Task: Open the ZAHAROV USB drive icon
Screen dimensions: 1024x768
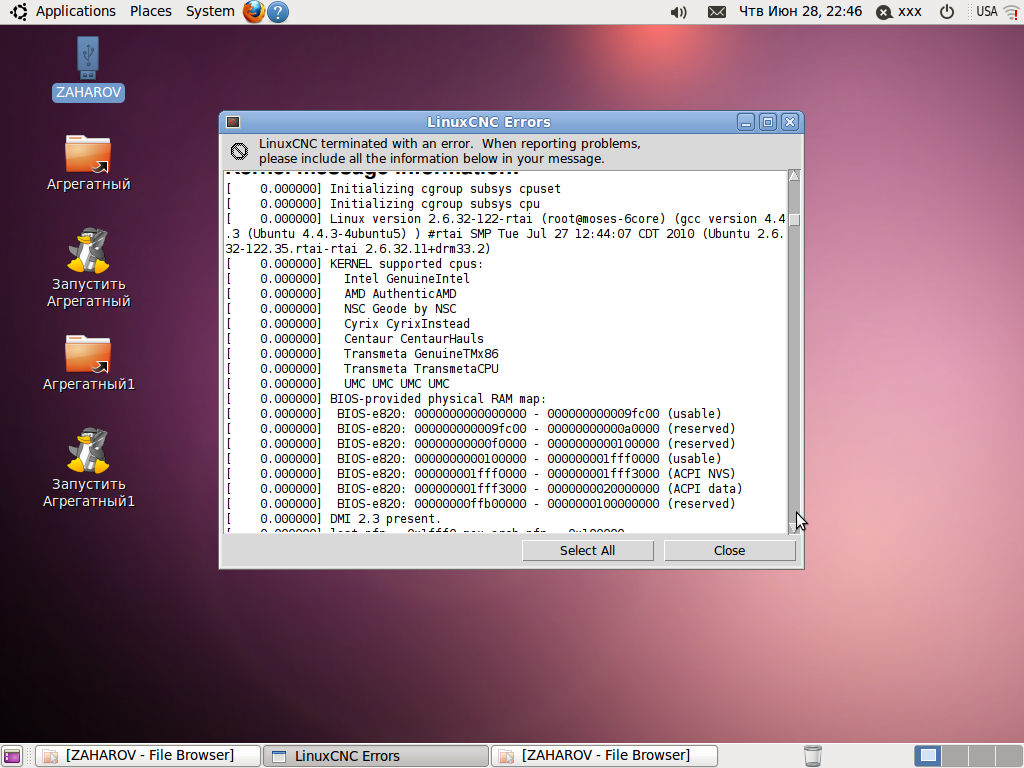Action: point(88,69)
